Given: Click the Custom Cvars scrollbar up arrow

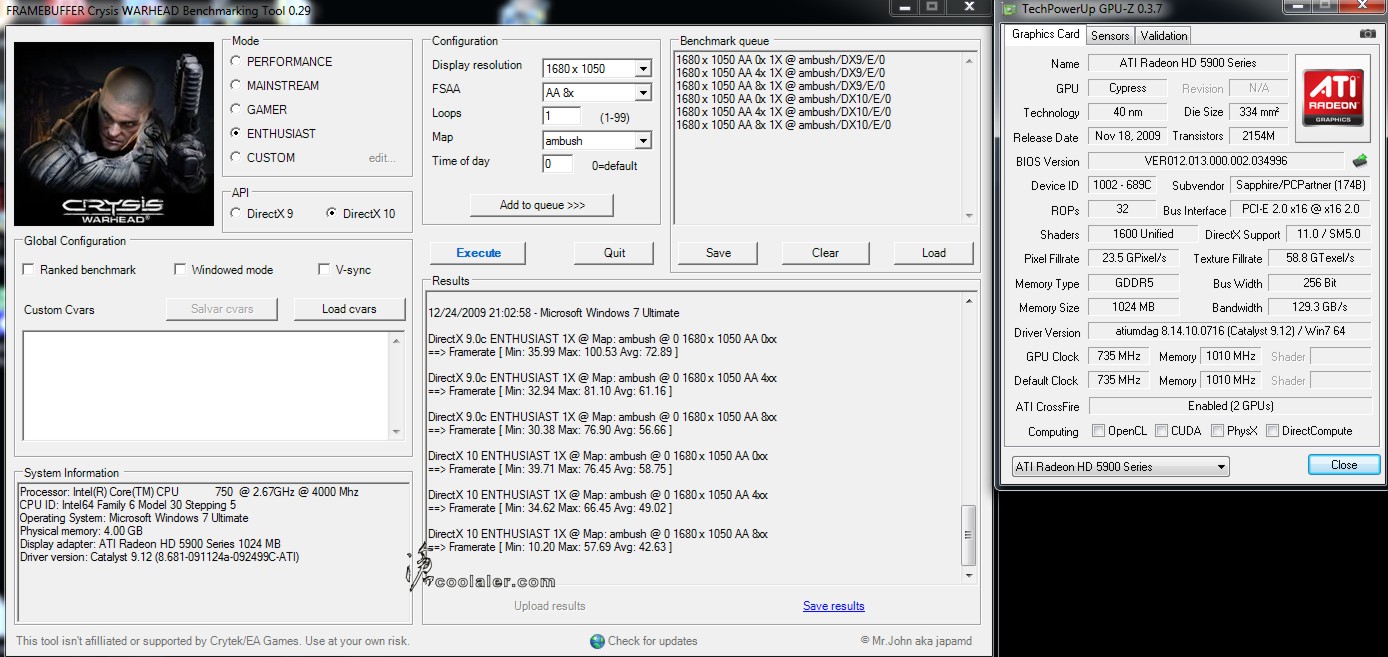Looking at the screenshot, I should [x=396, y=339].
